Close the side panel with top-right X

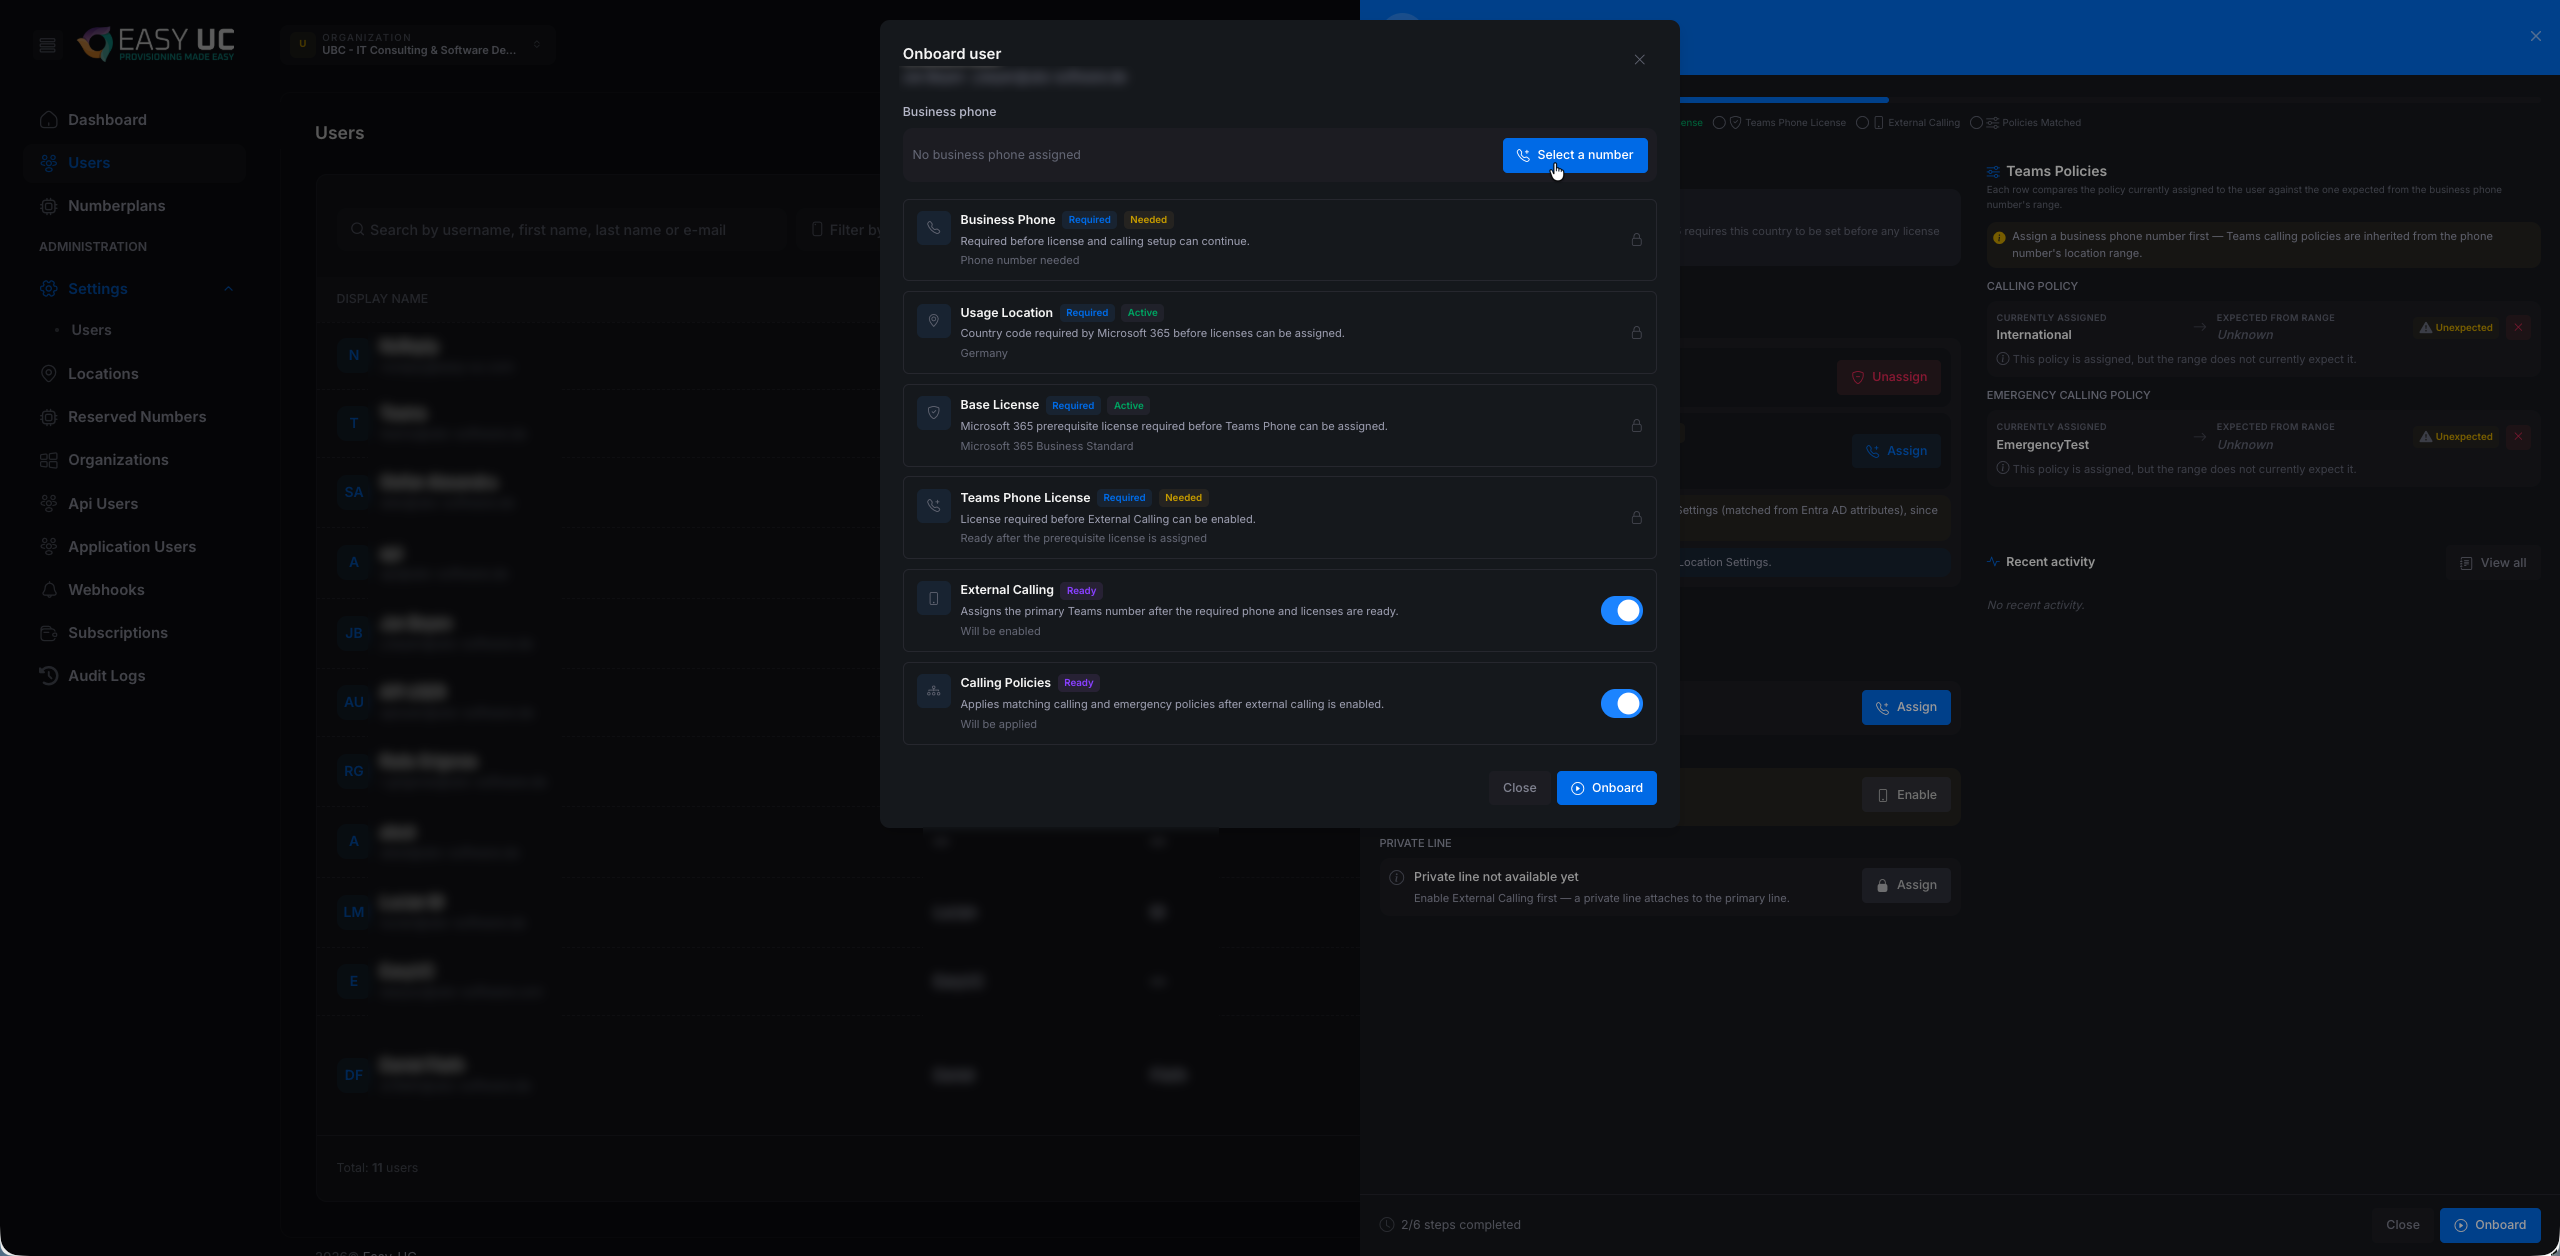pos(2535,36)
